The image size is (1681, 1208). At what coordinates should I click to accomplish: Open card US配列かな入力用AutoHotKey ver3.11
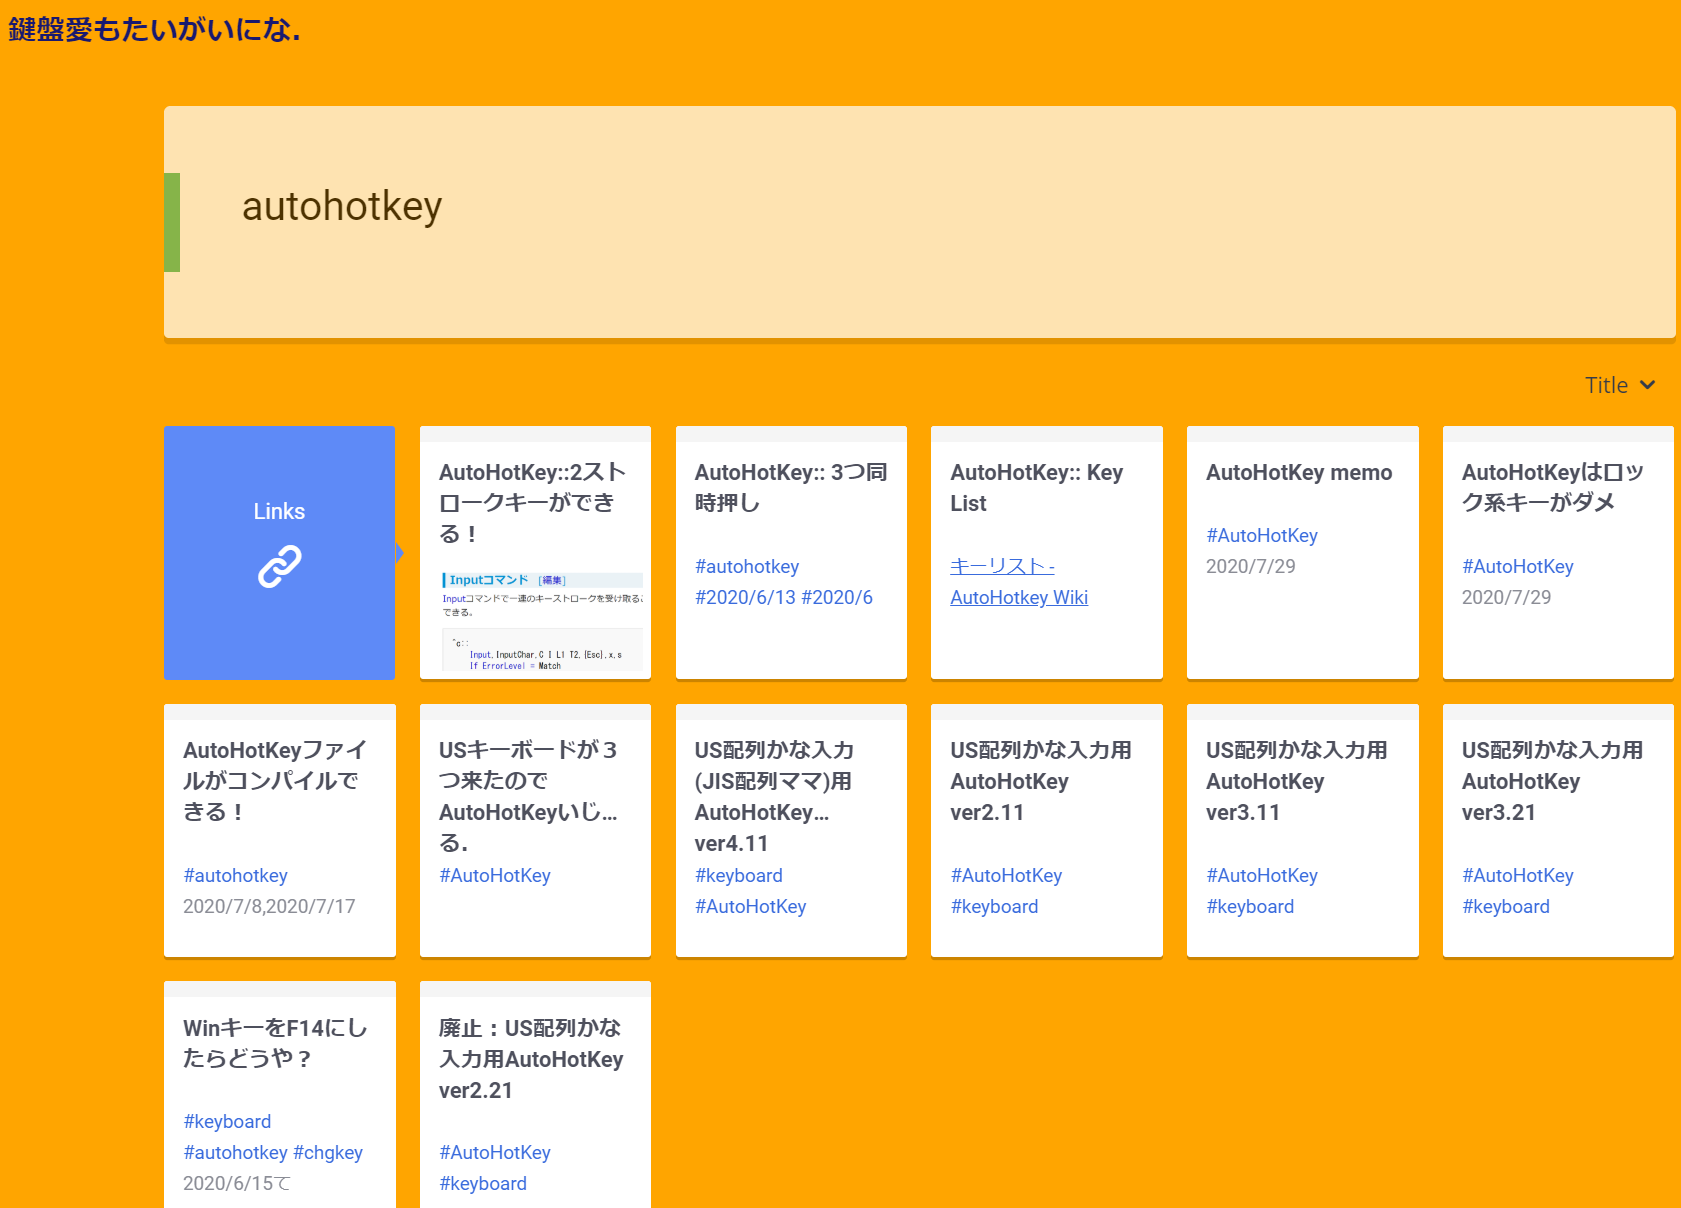[x=1303, y=831]
